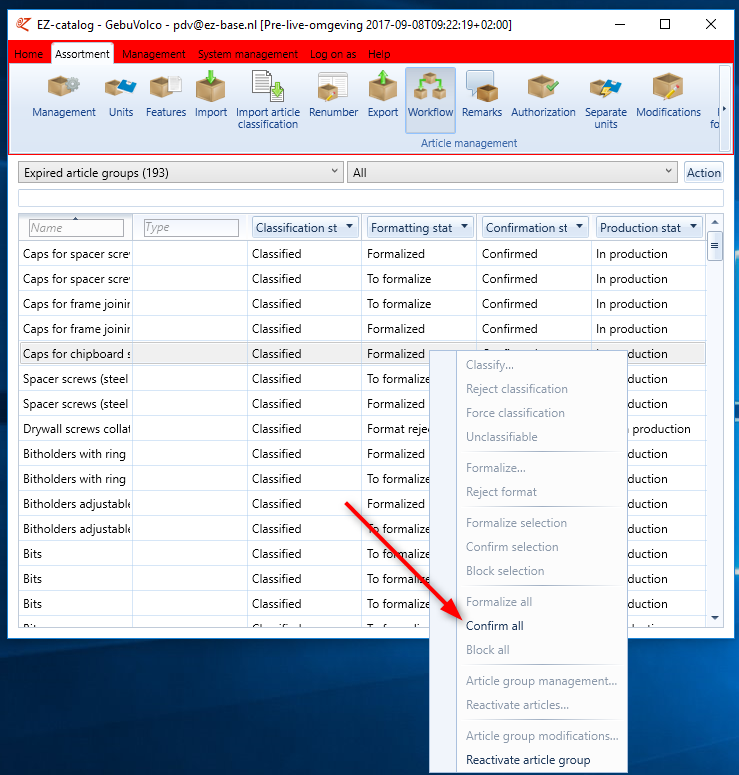This screenshot has width=739, height=775.
Task: Open Expired article groups dropdown
Action: [x=181, y=172]
